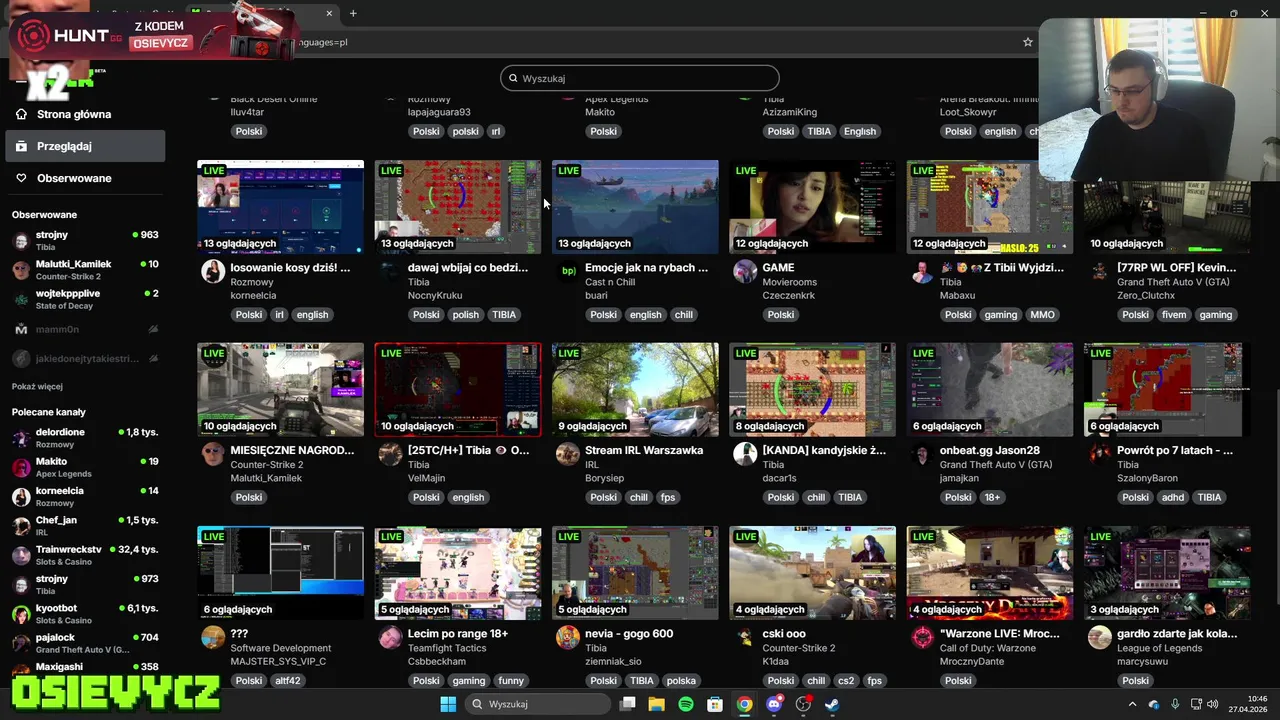Open pajalock avatar in recommended list
Image resolution: width=1280 pixels, height=720 pixels.
pyautogui.click(x=21, y=643)
